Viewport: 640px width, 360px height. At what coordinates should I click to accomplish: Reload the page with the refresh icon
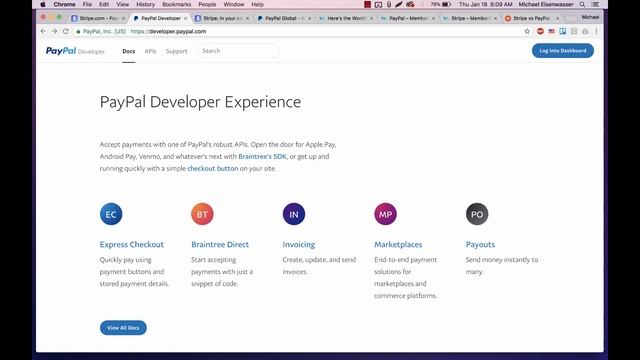click(x=66, y=31)
